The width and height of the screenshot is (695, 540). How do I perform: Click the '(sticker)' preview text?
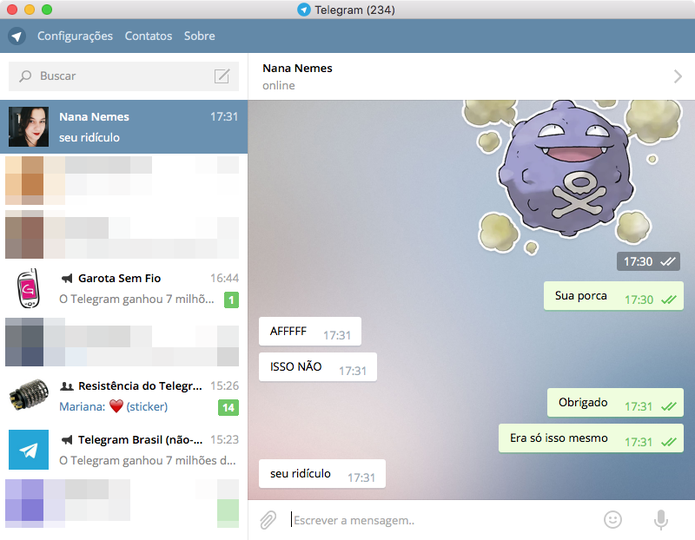click(x=147, y=407)
